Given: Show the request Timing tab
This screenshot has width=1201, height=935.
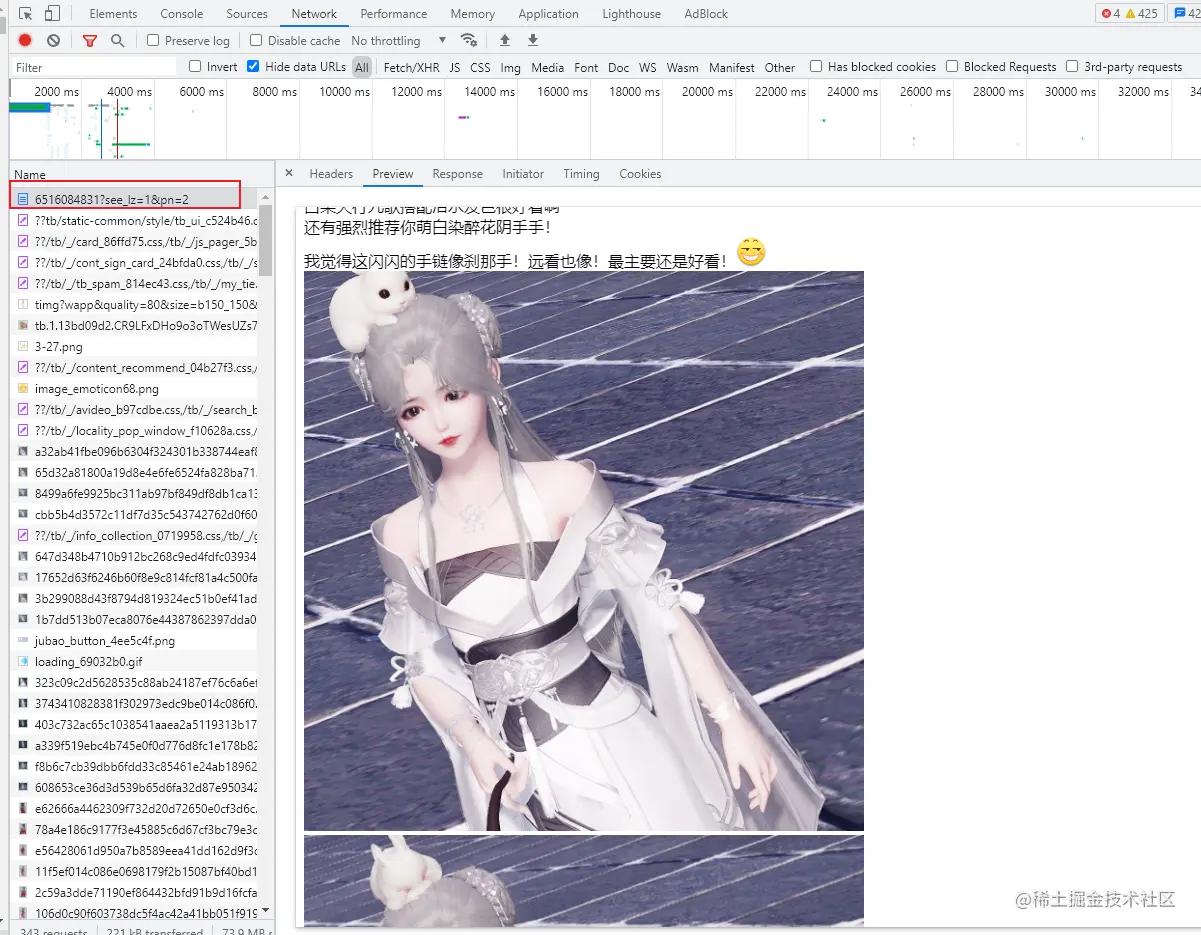Looking at the screenshot, I should click(581, 174).
